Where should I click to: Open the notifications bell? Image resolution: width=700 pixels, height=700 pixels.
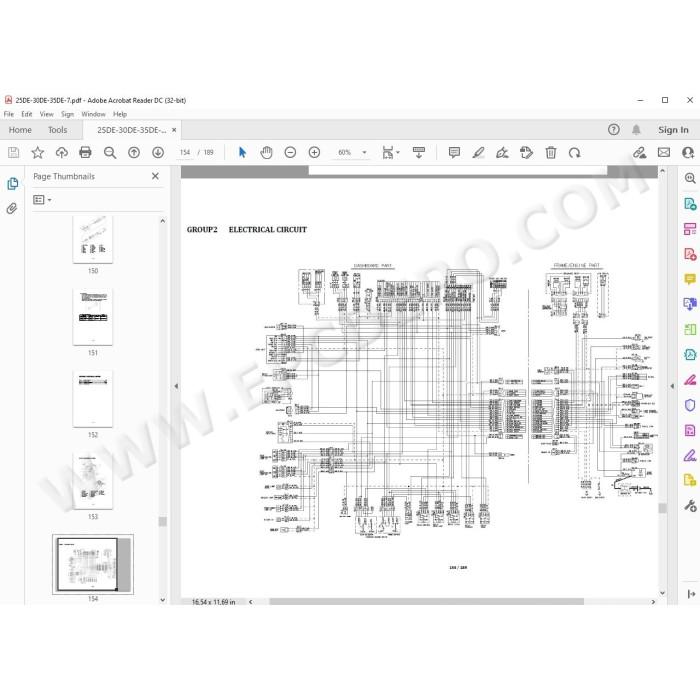point(636,129)
